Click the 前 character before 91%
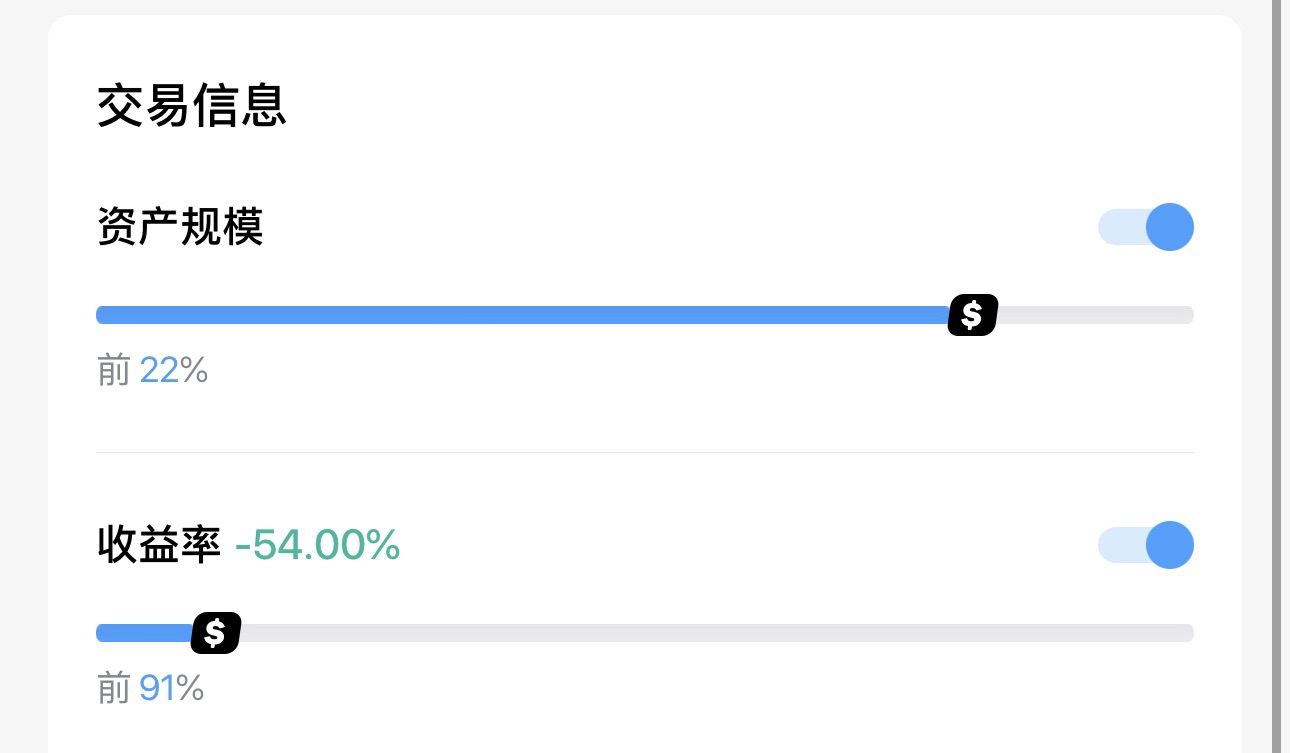Image resolution: width=1290 pixels, height=753 pixels. pos(114,689)
